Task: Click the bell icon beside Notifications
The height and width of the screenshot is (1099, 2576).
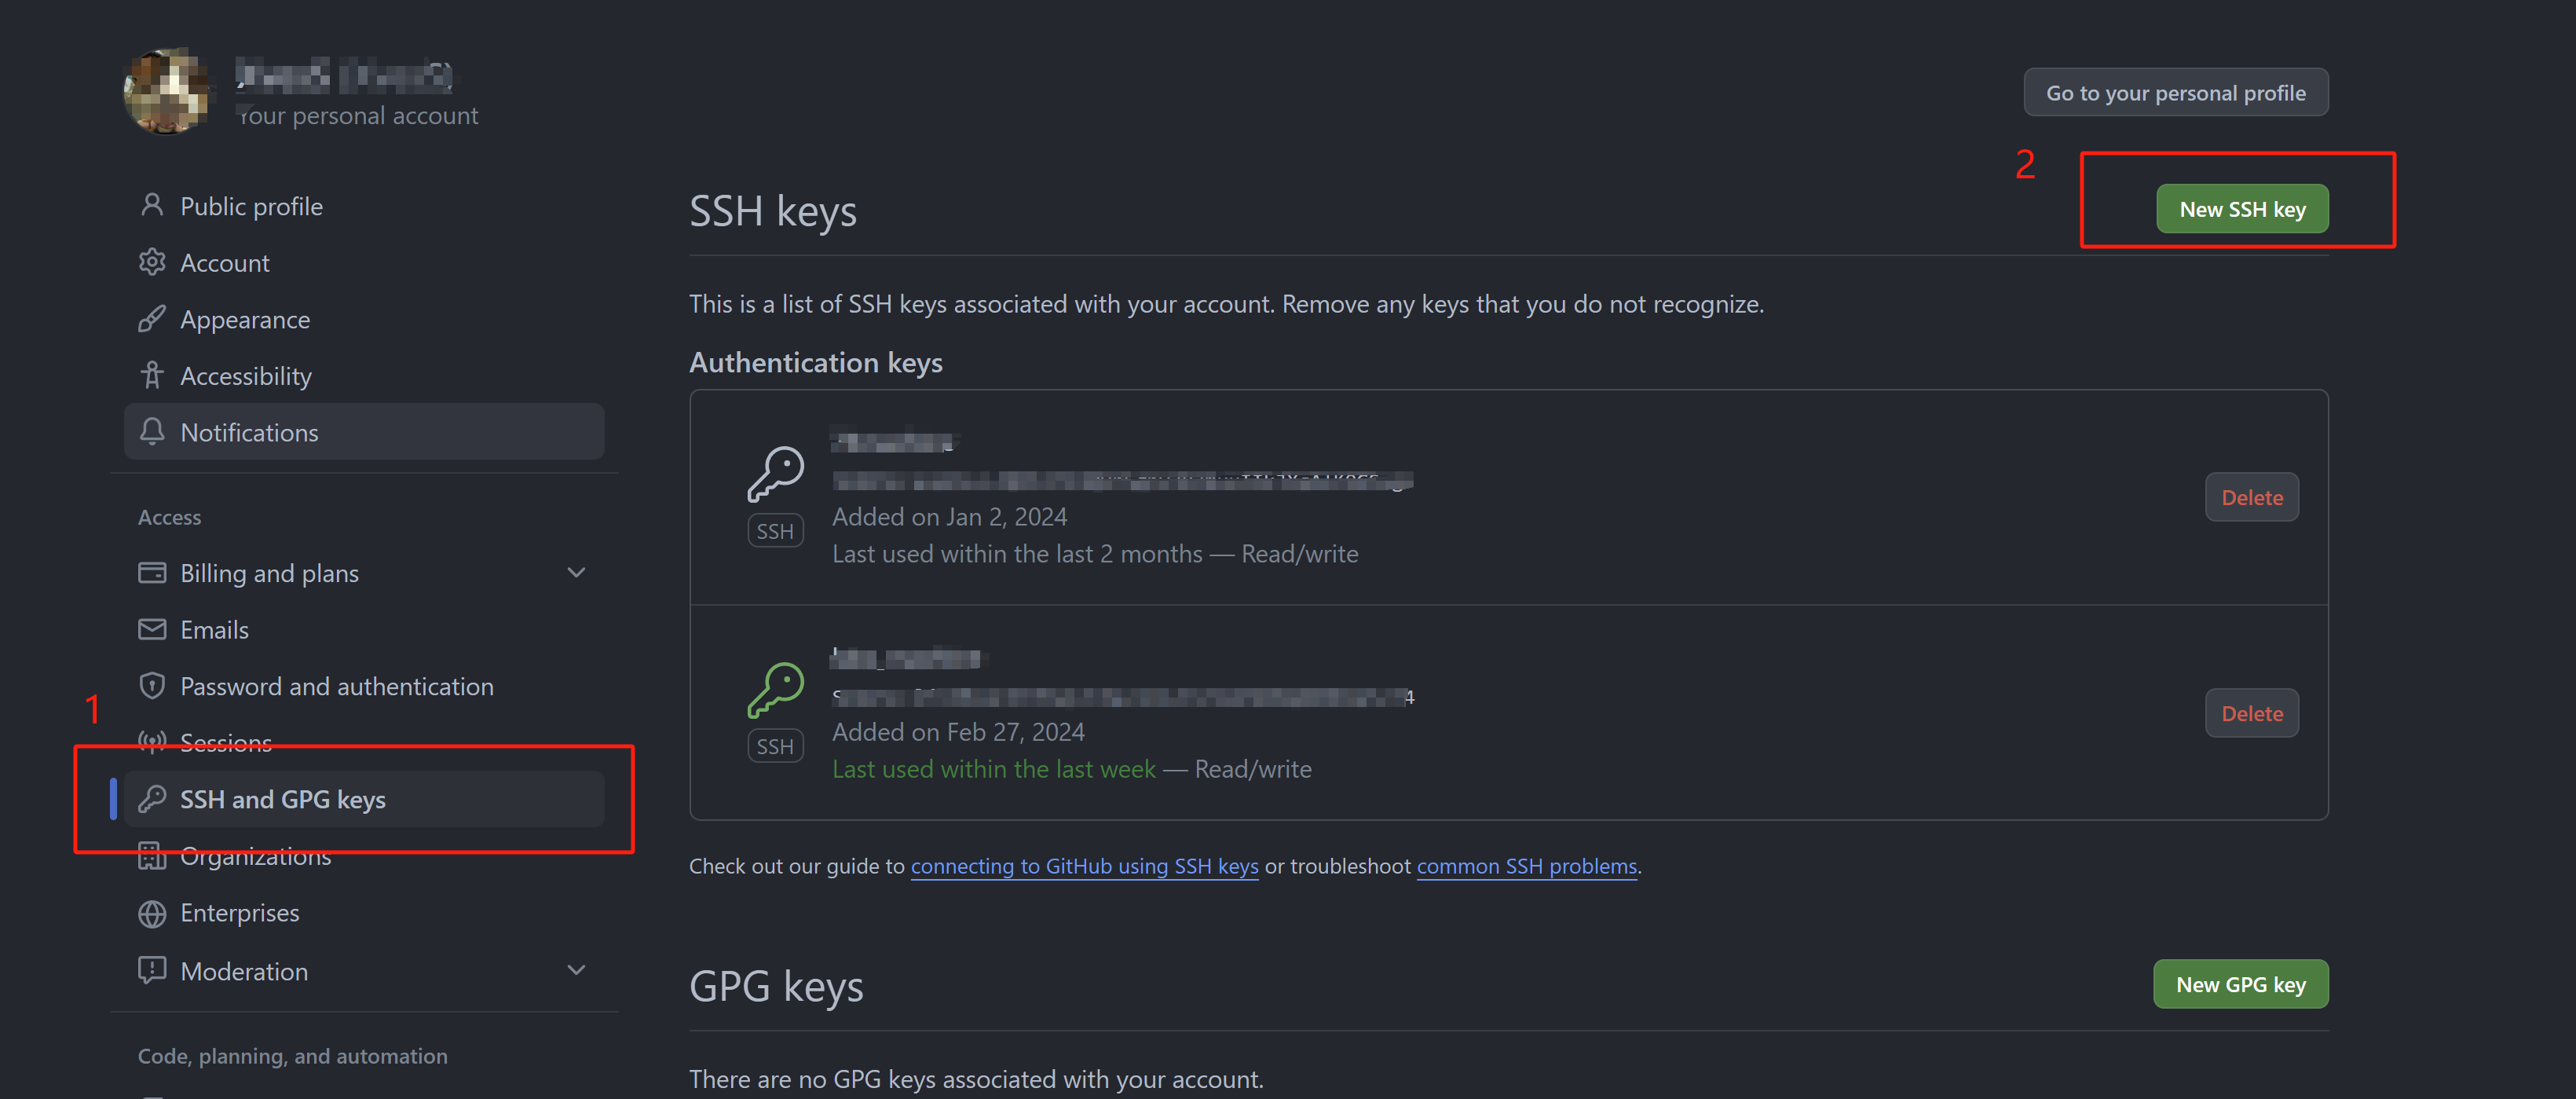Action: click(x=152, y=432)
